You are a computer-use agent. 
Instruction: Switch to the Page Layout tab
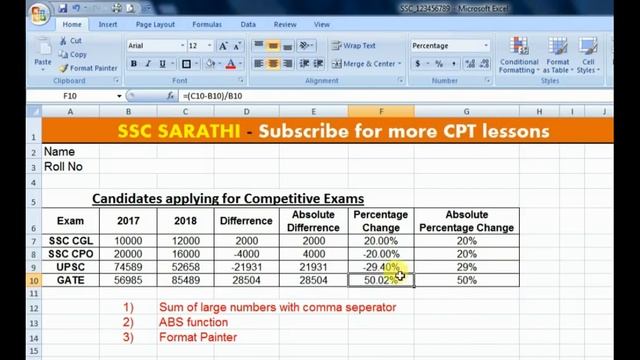(x=155, y=24)
